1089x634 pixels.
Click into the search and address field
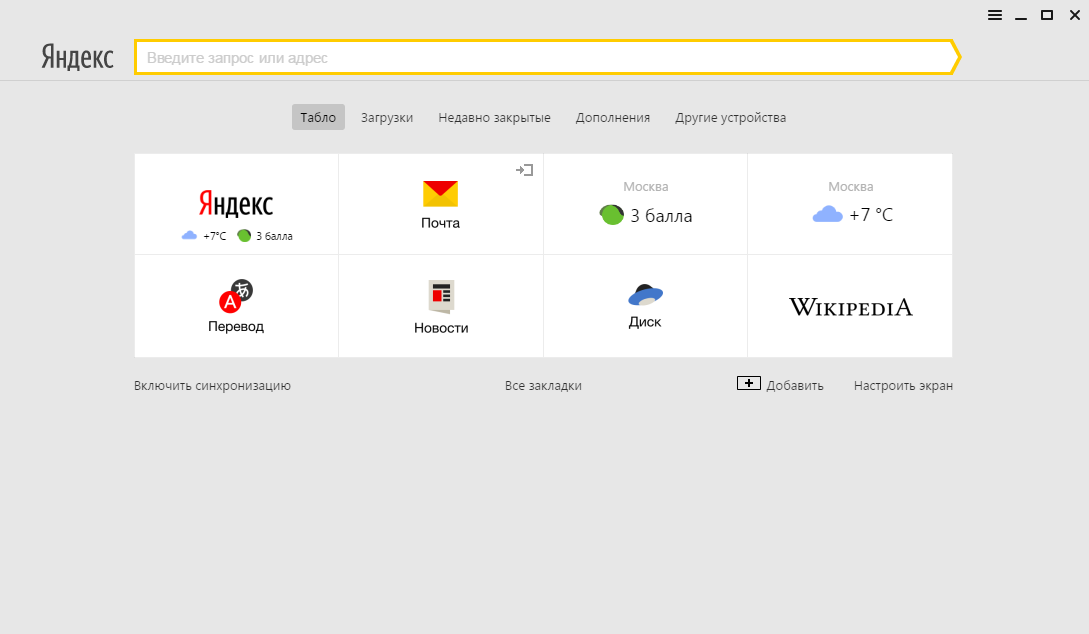click(x=540, y=58)
